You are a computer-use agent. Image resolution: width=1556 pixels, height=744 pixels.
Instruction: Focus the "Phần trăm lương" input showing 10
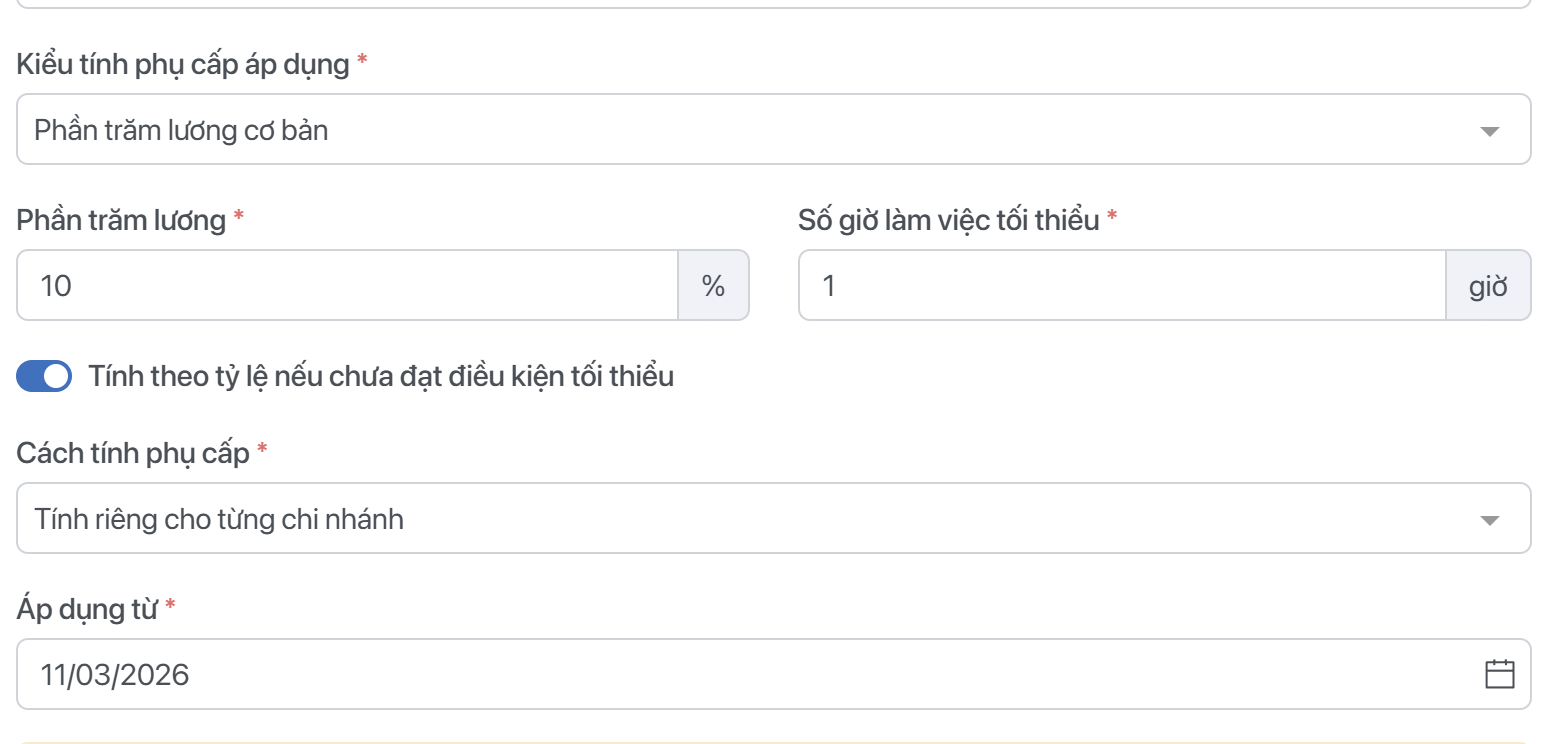[x=347, y=286]
